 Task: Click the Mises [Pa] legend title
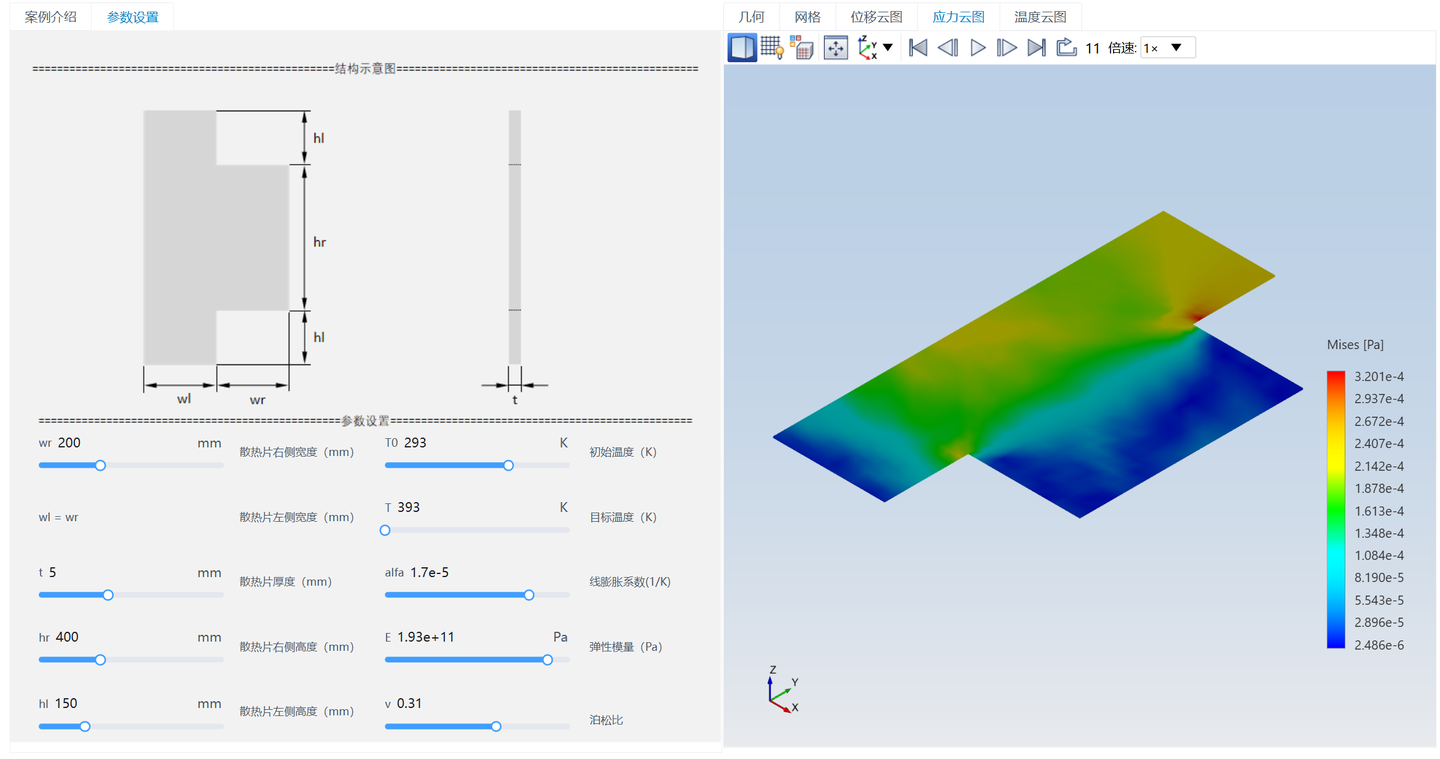[1355, 345]
